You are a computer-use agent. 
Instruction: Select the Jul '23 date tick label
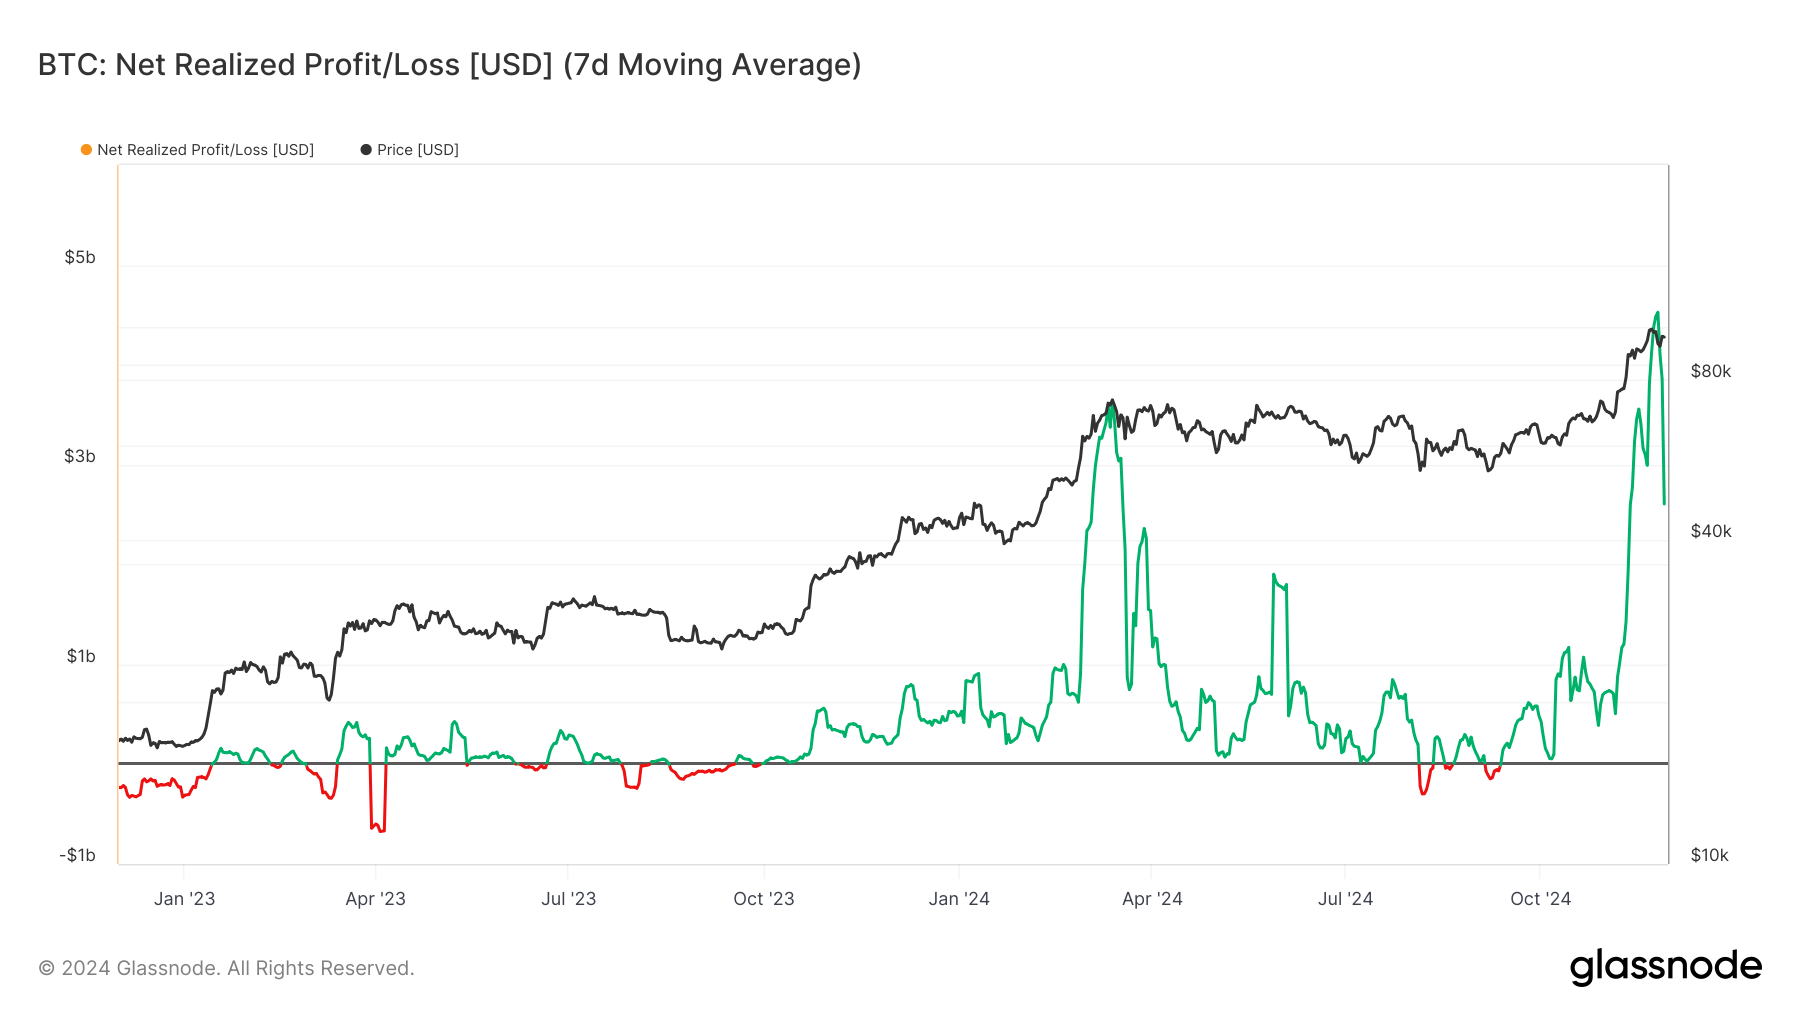point(568,899)
